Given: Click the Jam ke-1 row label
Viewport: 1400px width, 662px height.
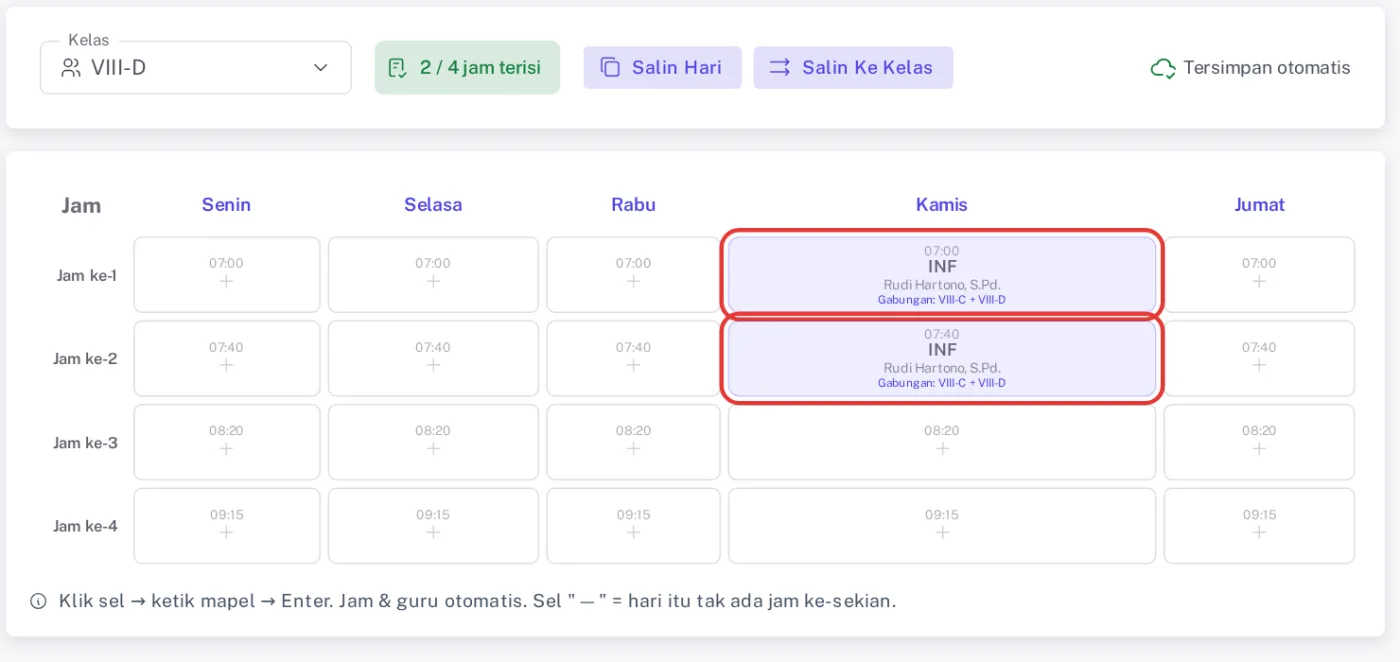Looking at the screenshot, I should click(x=87, y=275).
